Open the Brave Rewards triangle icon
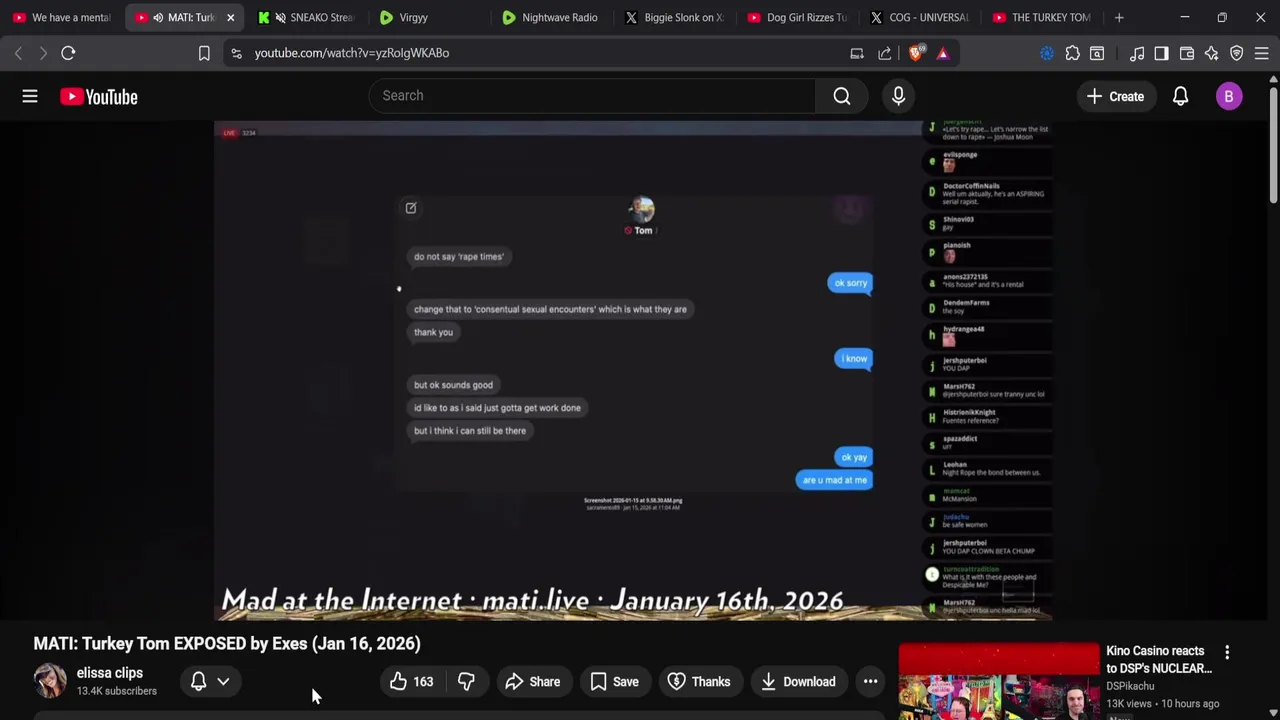The width and height of the screenshot is (1280, 720). pos(942,53)
